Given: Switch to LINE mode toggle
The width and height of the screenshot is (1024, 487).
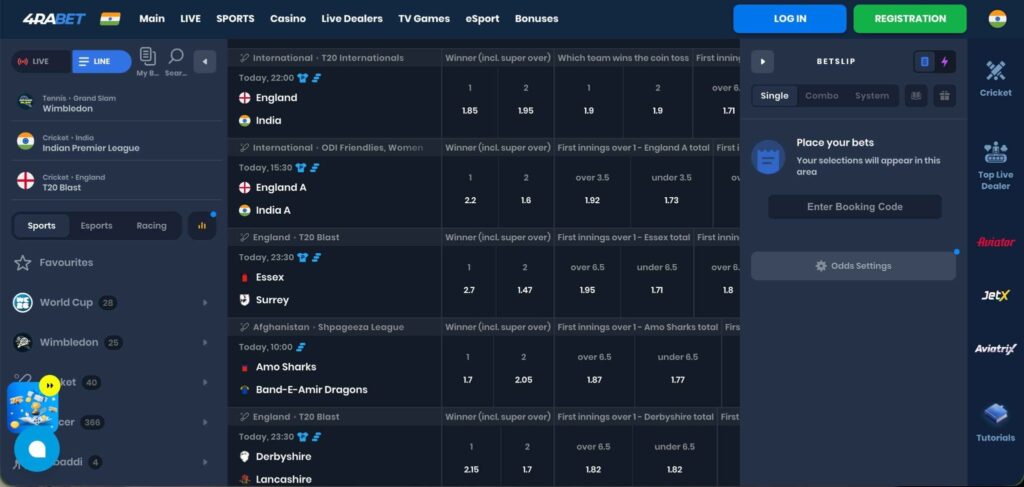Looking at the screenshot, I should click(x=101, y=61).
